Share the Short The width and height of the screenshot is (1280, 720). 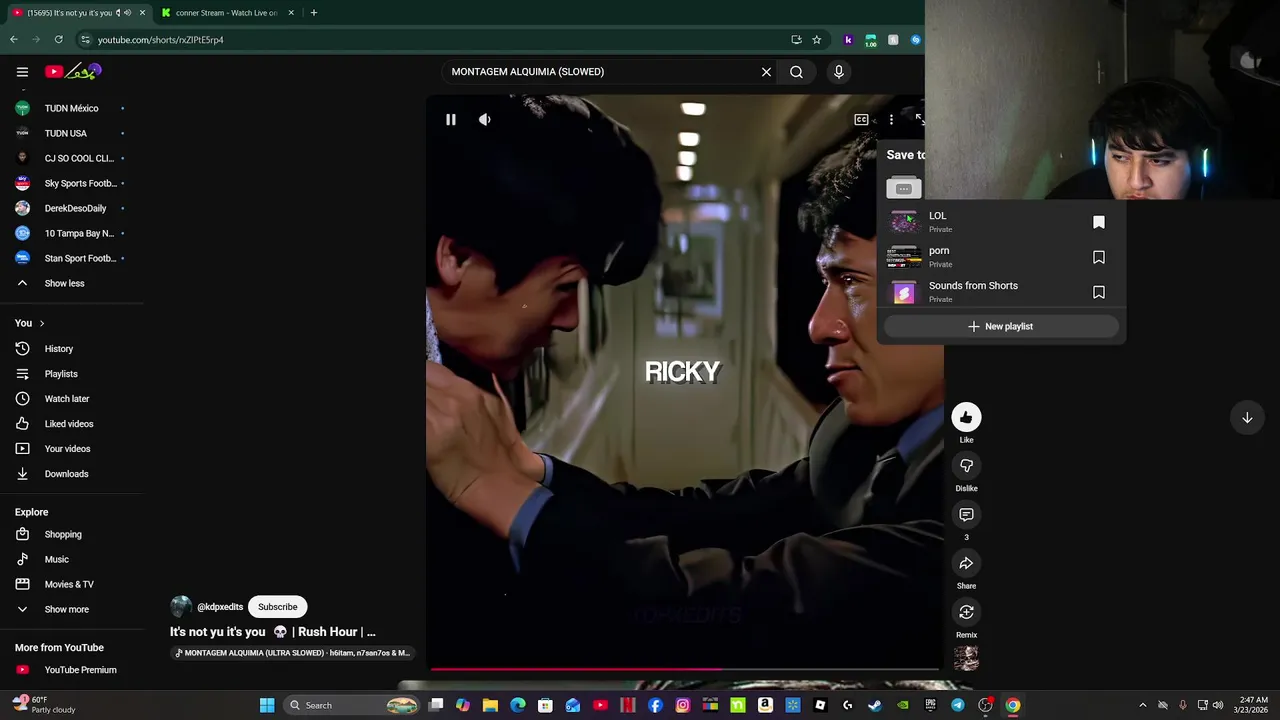tap(966, 563)
